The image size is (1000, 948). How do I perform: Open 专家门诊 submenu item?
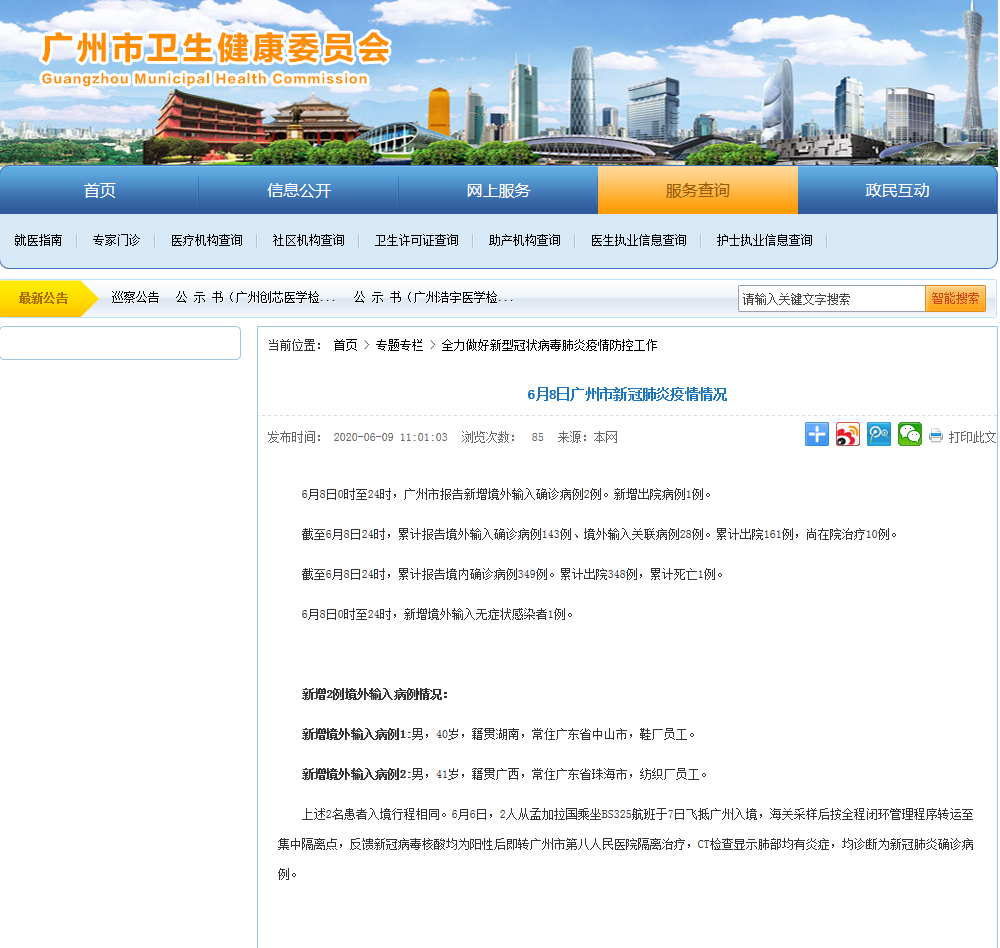pos(116,241)
